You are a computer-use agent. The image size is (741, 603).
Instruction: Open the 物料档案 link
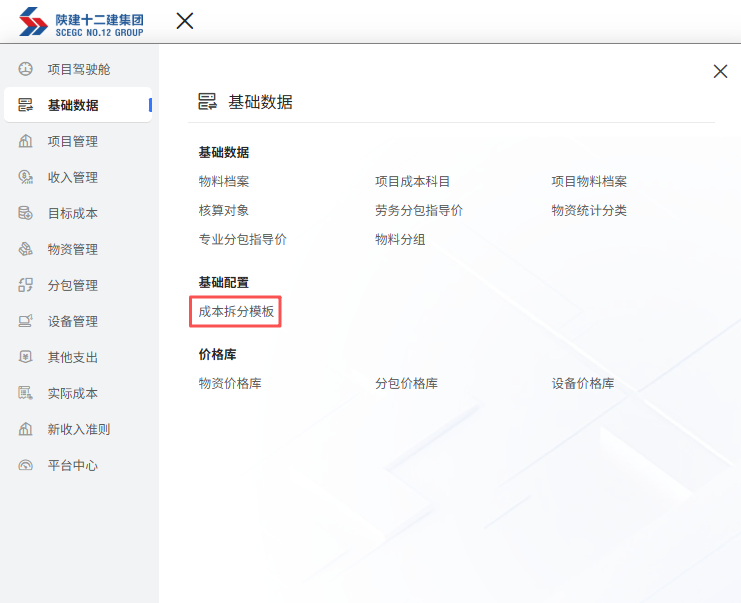coord(224,181)
